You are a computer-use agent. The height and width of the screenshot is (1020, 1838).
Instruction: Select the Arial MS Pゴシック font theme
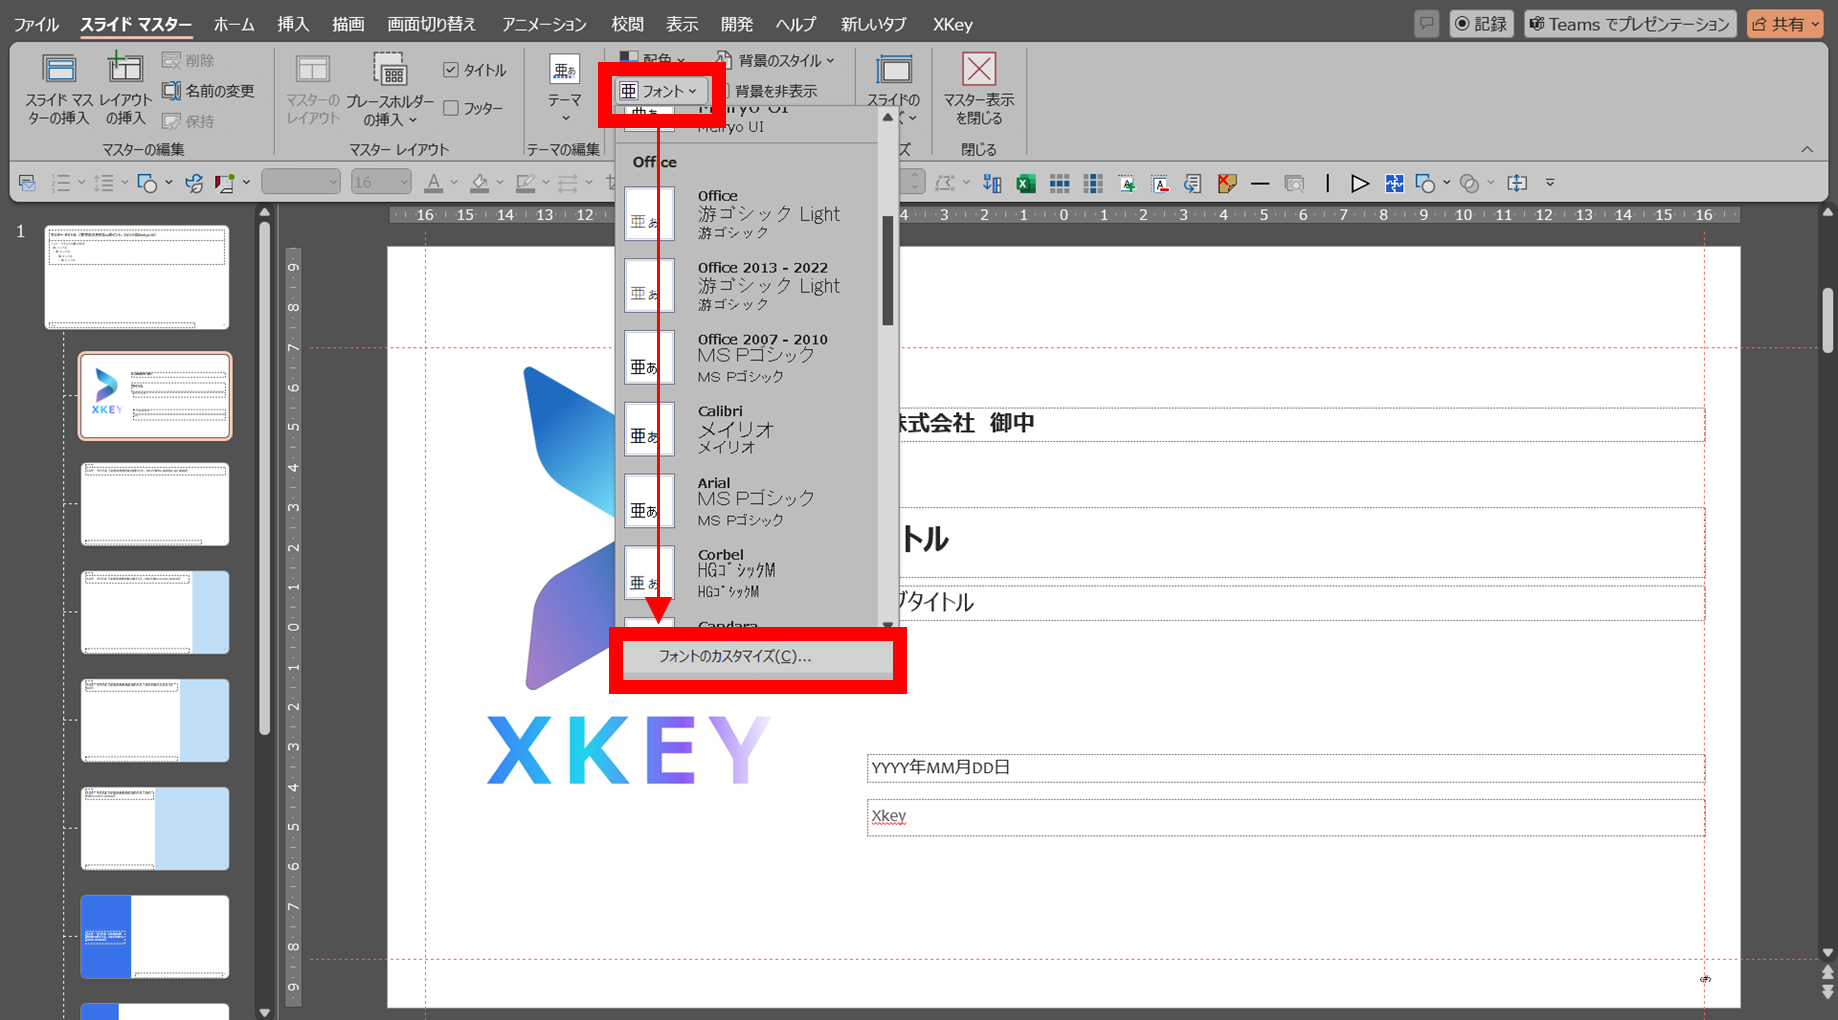pyautogui.click(x=748, y=502)
